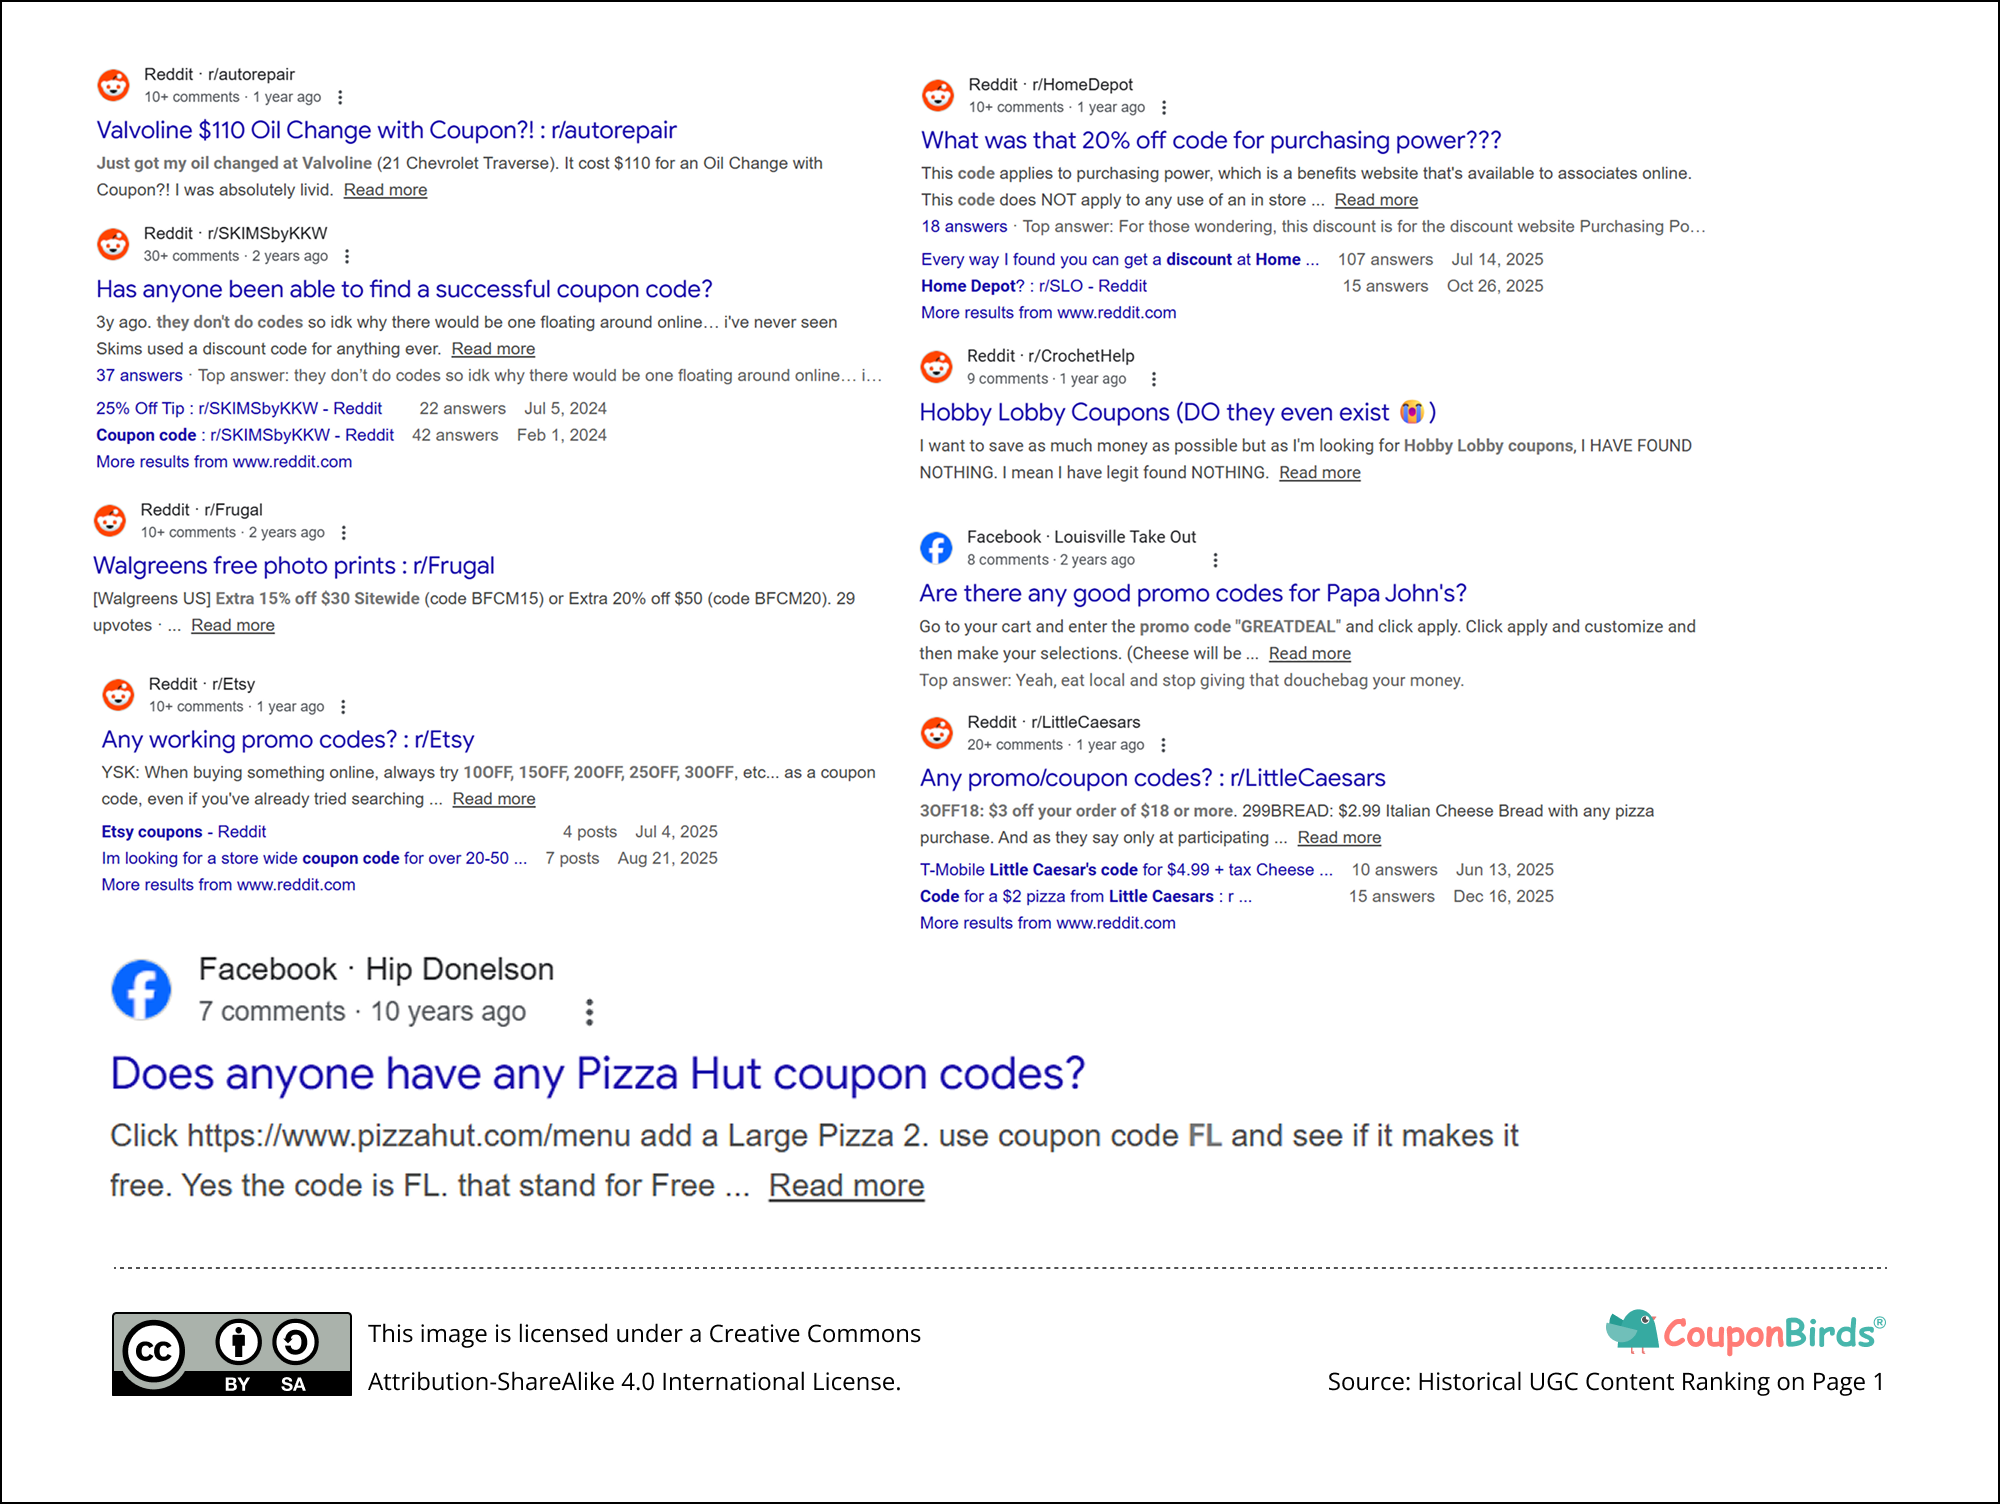Click the Reddit icon next to r/LittleCaesars result
2000x1504 pixels.
click(x=937, y=732)
